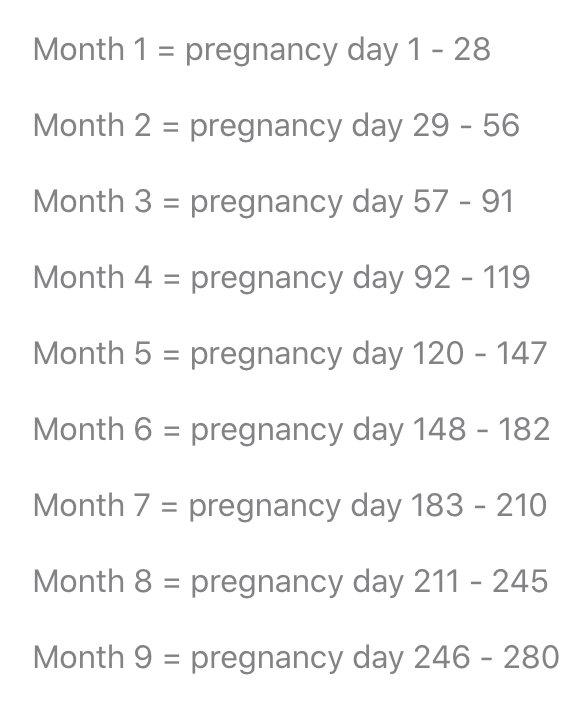This screenshot has width=580, height=712.
Task: Click the word pregnancy in Month 1 row
Action: (x=261, y=52)
